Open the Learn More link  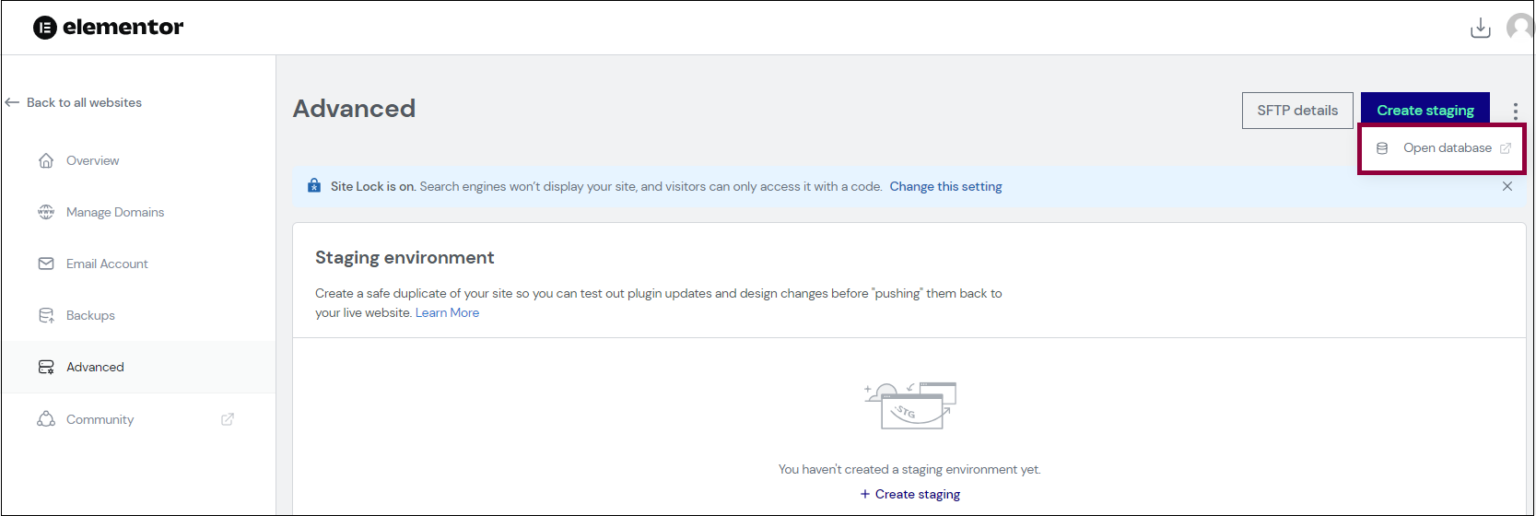(x=447, y=313)
